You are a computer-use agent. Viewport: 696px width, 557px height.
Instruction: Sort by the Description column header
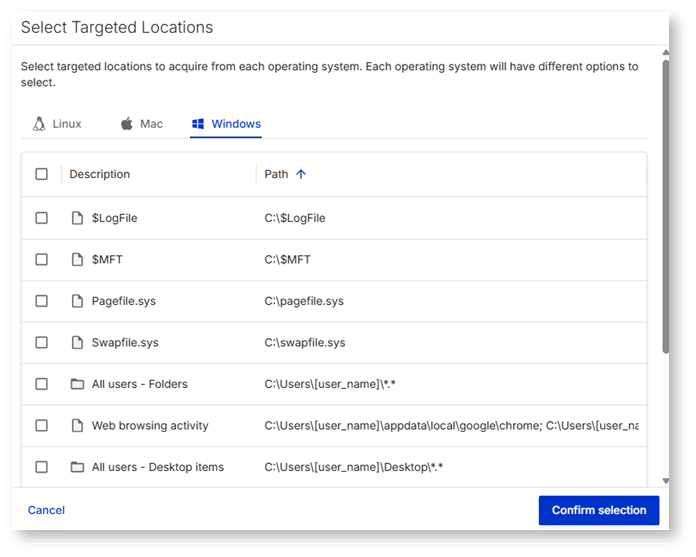point(99,174)
